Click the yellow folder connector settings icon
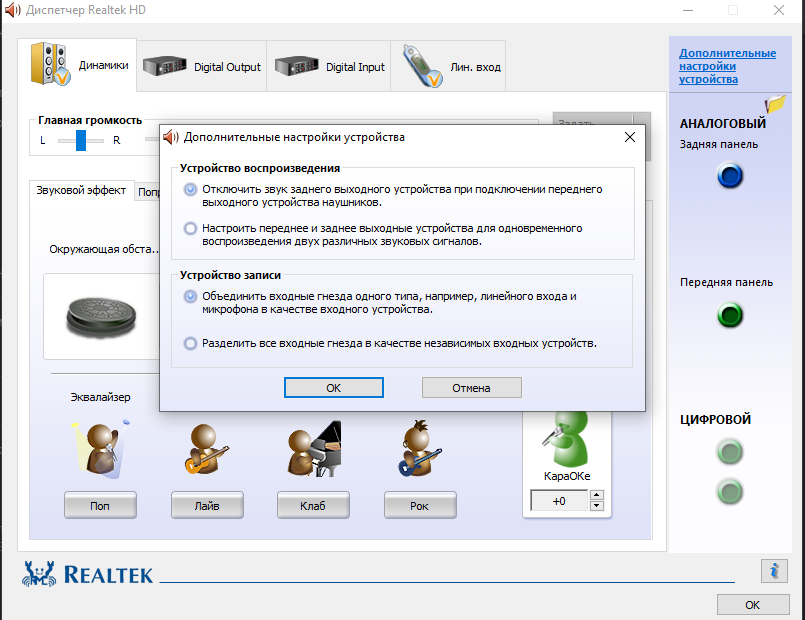This screenshot has height=620, width=805. click(775, 104)
